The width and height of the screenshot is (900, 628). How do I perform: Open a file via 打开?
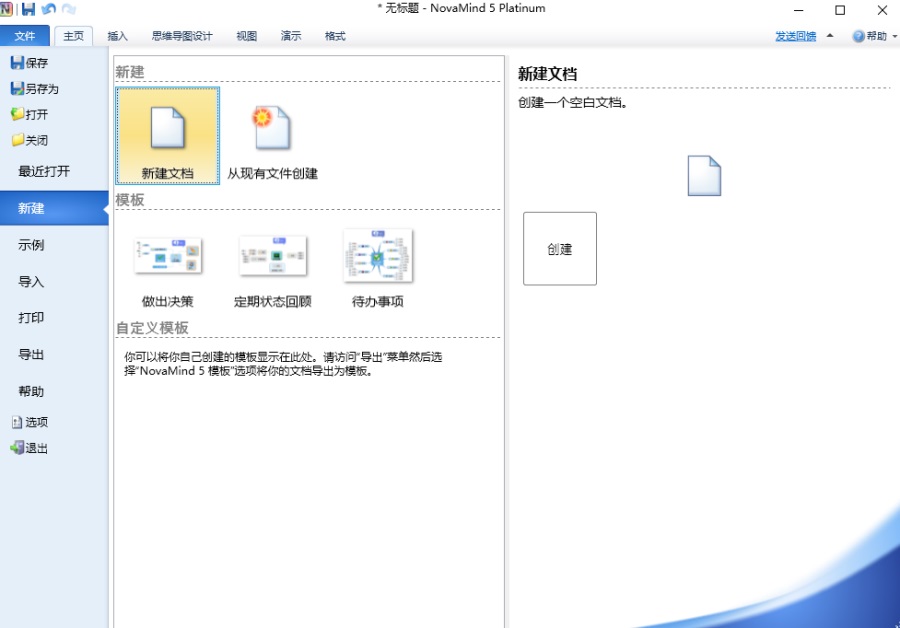tap(29, 114)
